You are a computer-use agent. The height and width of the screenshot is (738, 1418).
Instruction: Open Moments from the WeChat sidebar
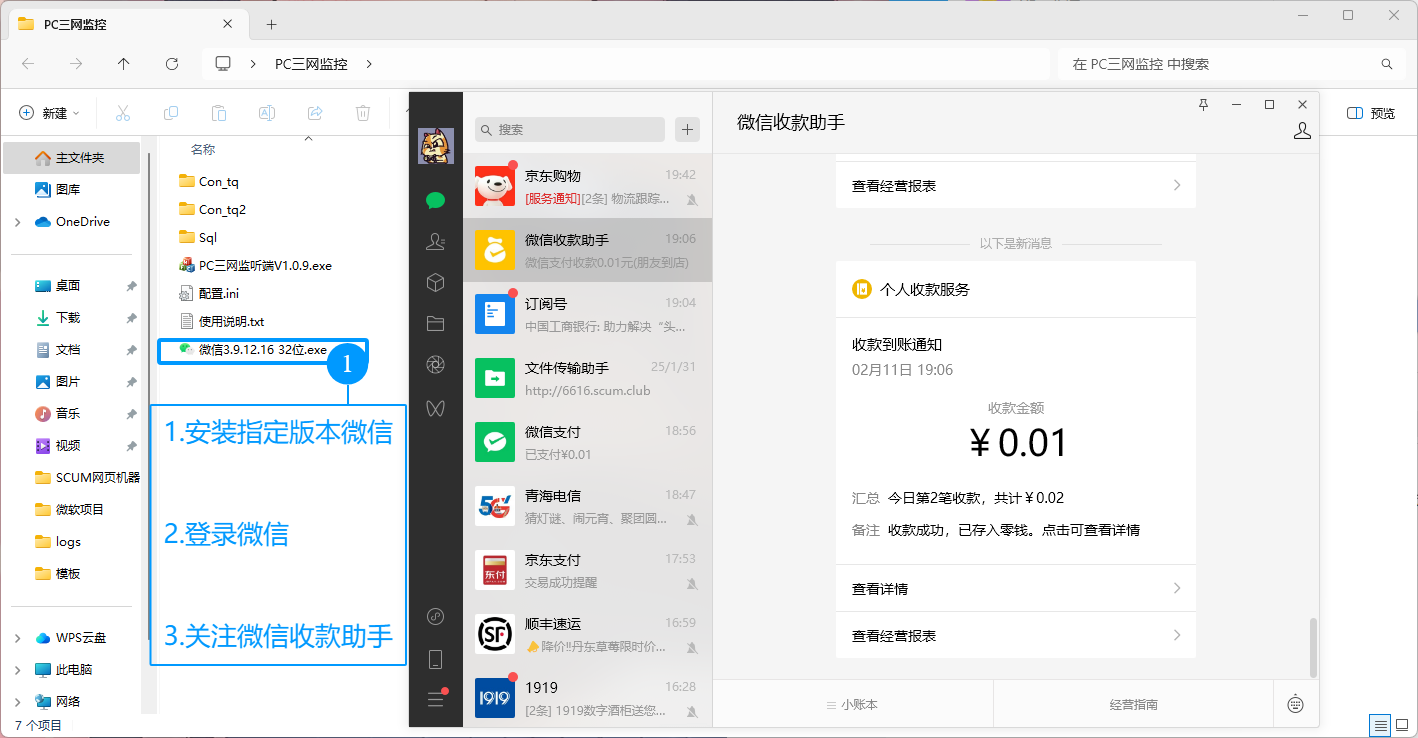tap(435, 365)
